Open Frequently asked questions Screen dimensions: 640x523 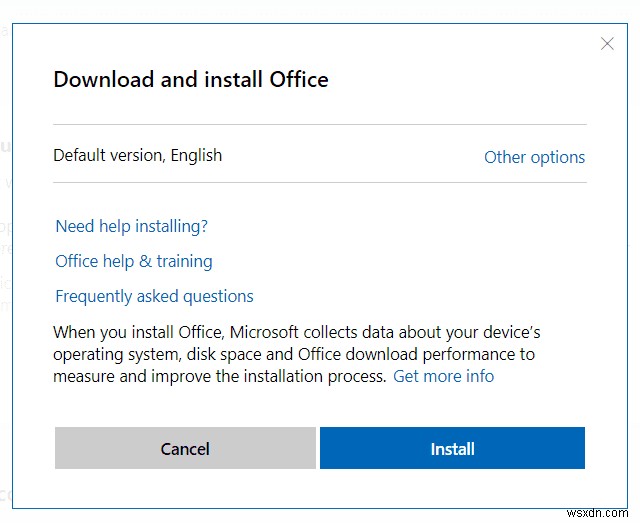pyautogui.click(x=154, y=296)
